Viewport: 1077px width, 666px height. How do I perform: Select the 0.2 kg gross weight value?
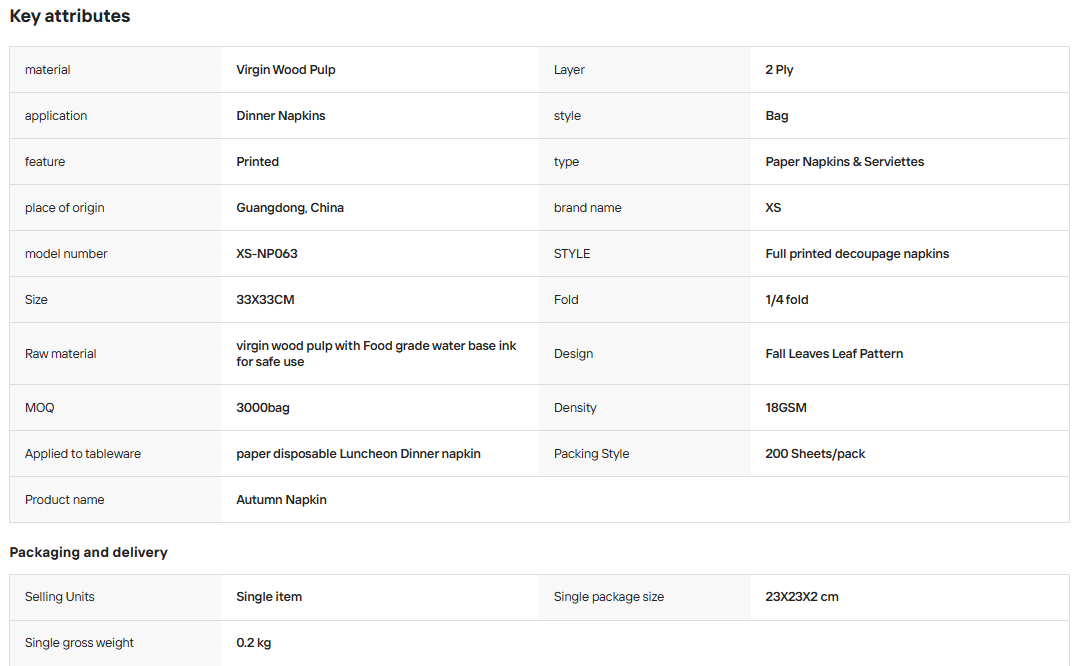(253, 643)
